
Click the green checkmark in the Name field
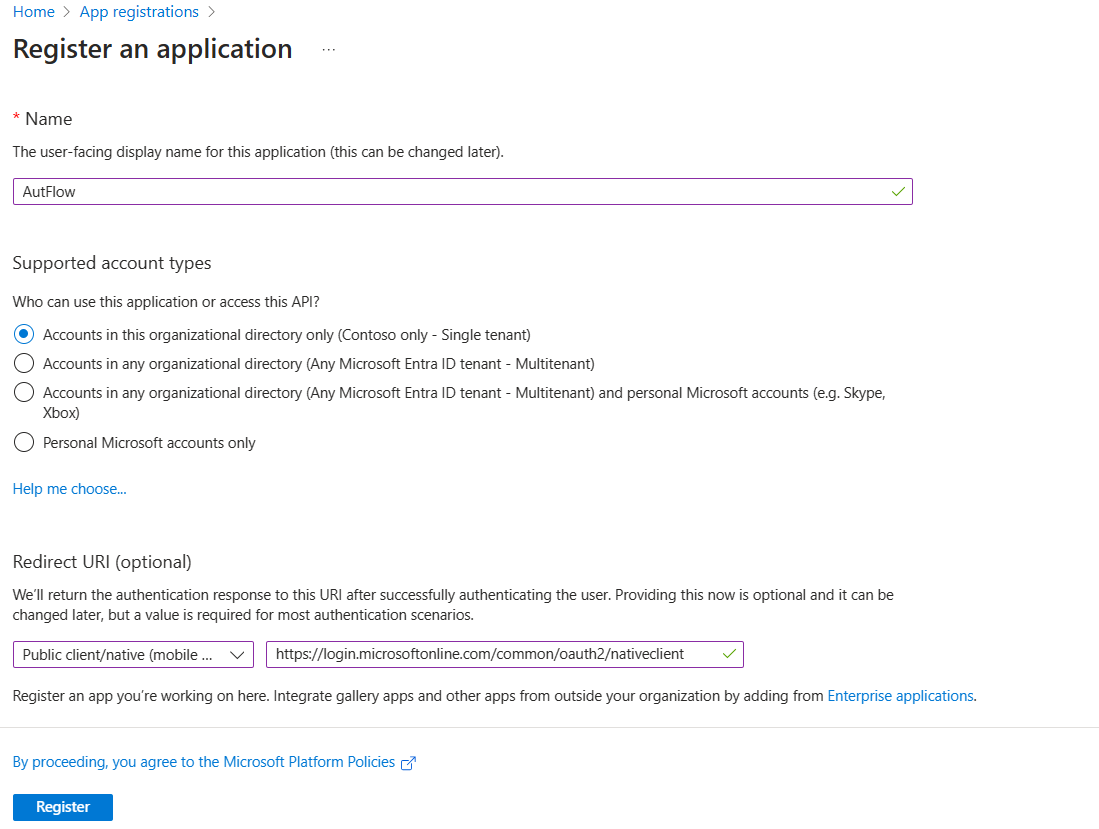(897, 191)
